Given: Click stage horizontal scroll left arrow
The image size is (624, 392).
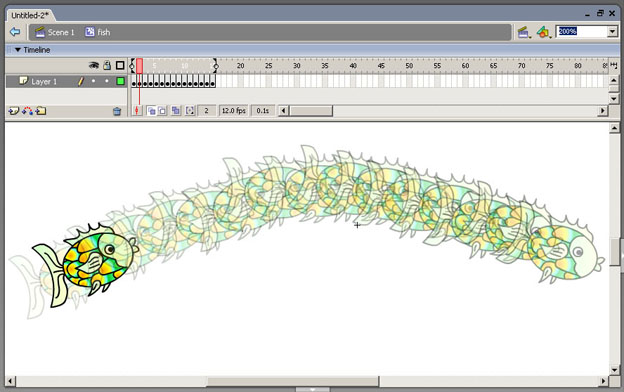Looking at the screenshot, I should [11, 381].
